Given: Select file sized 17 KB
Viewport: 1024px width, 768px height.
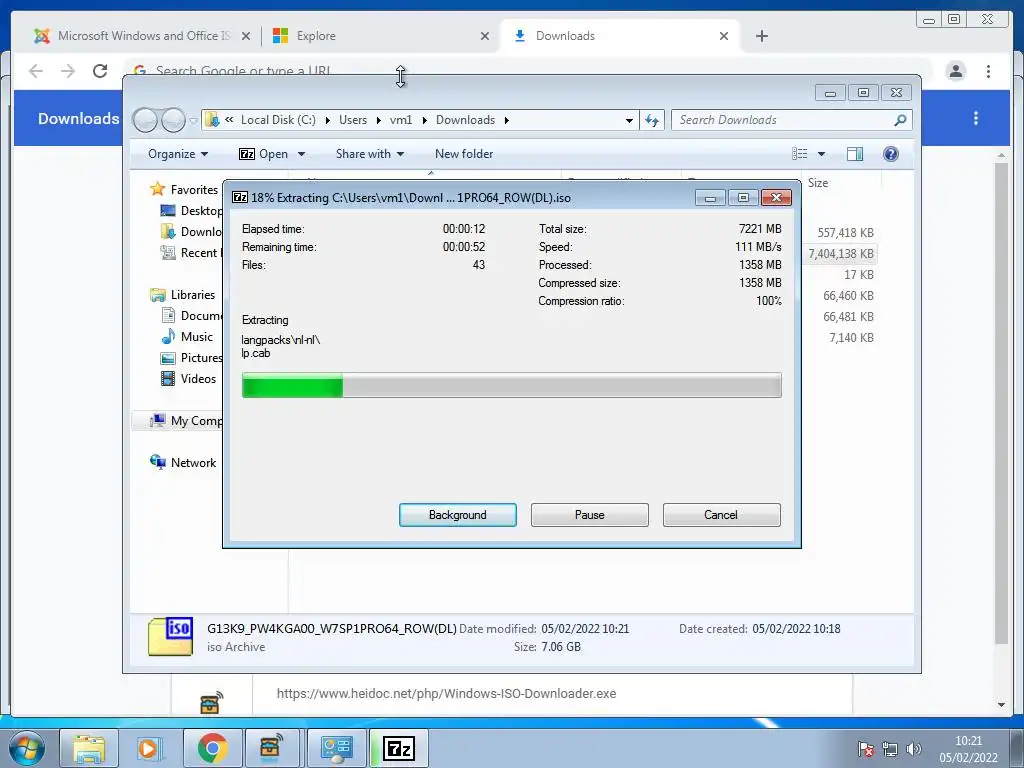Looking at the screenshot, I should pyautogui.click(x=858, y=274).
